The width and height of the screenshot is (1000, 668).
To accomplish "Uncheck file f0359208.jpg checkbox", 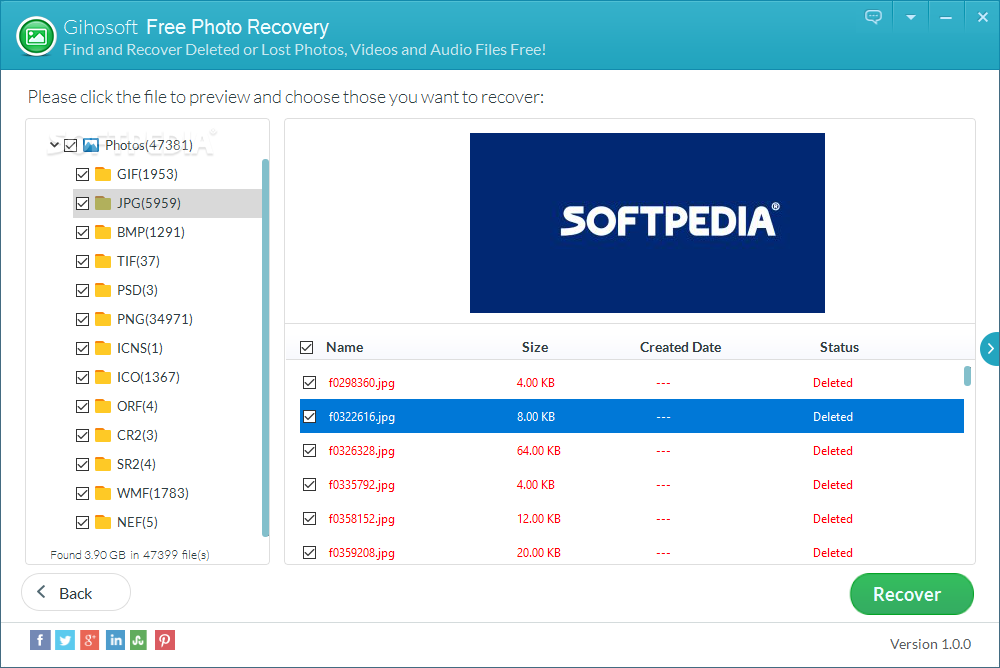I will coord(309,553).
